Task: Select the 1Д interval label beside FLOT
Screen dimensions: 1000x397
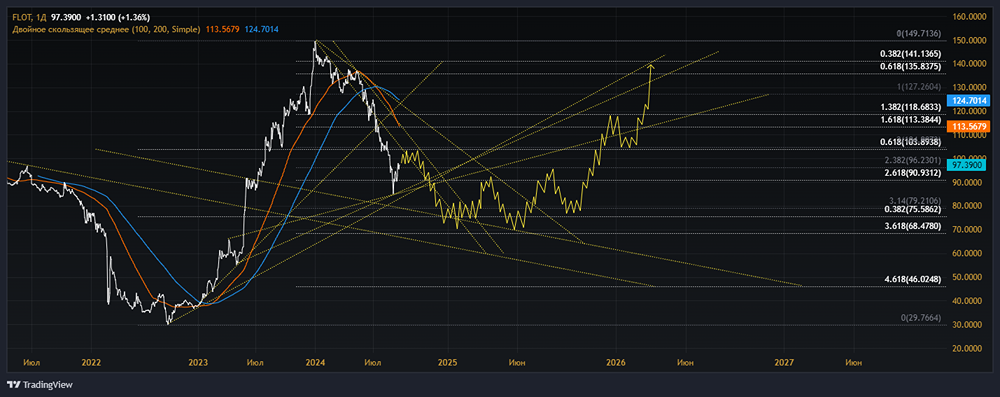Action: 42,17
